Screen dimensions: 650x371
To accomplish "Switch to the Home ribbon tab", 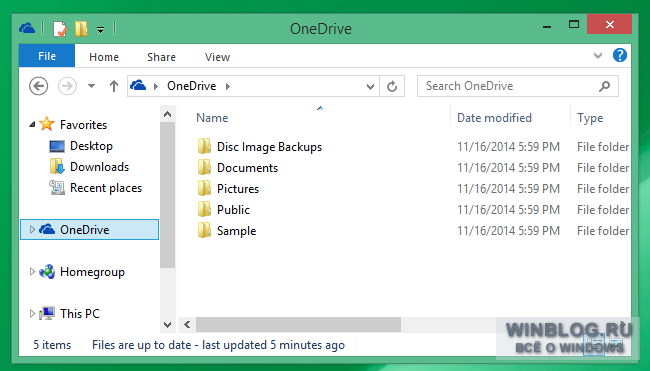I will [x=104, y=57].
